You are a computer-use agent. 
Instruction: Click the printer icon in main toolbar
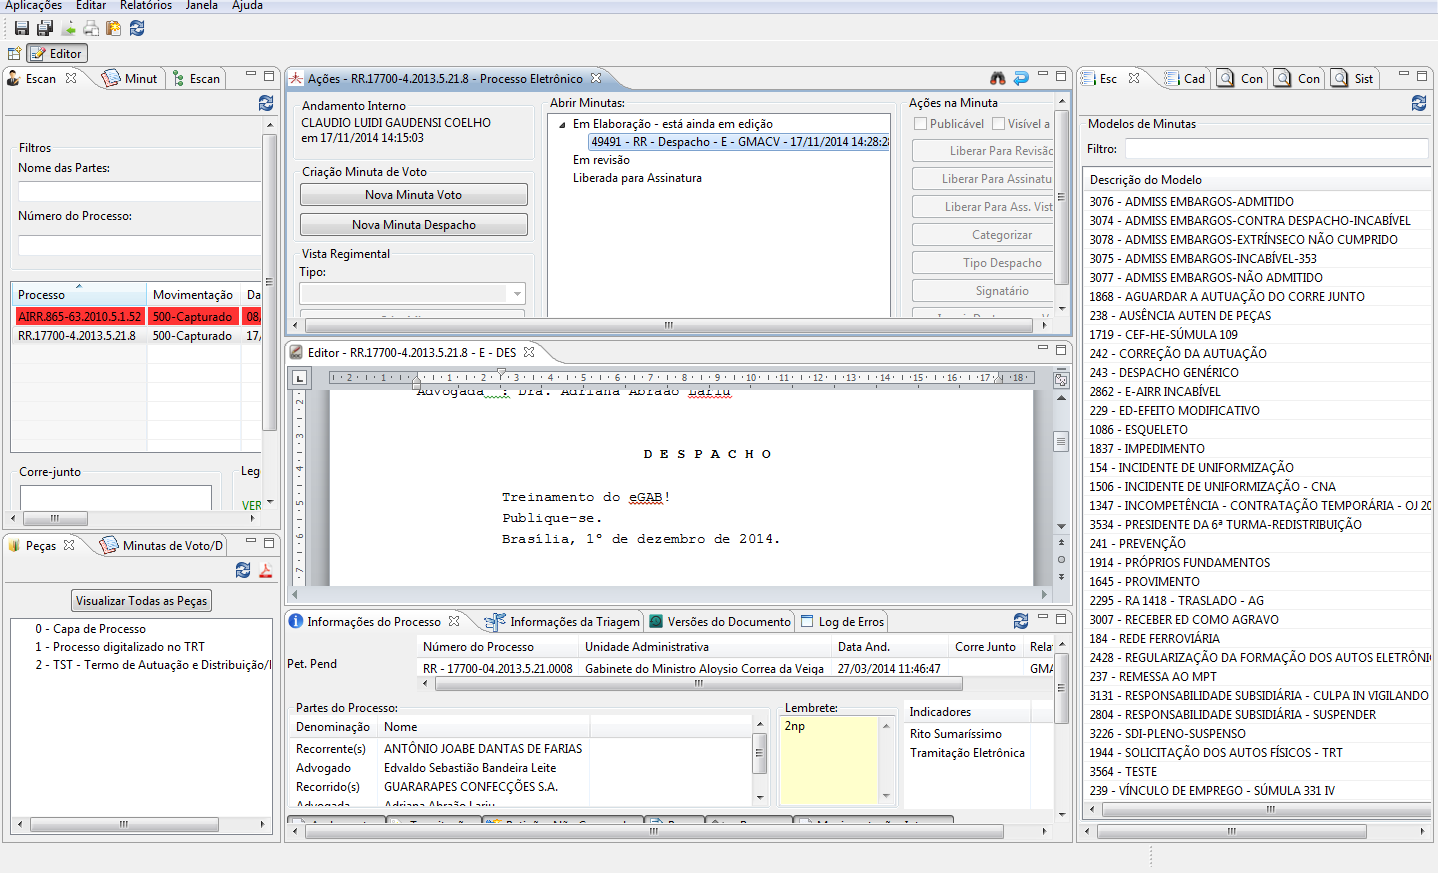[91, 29]
